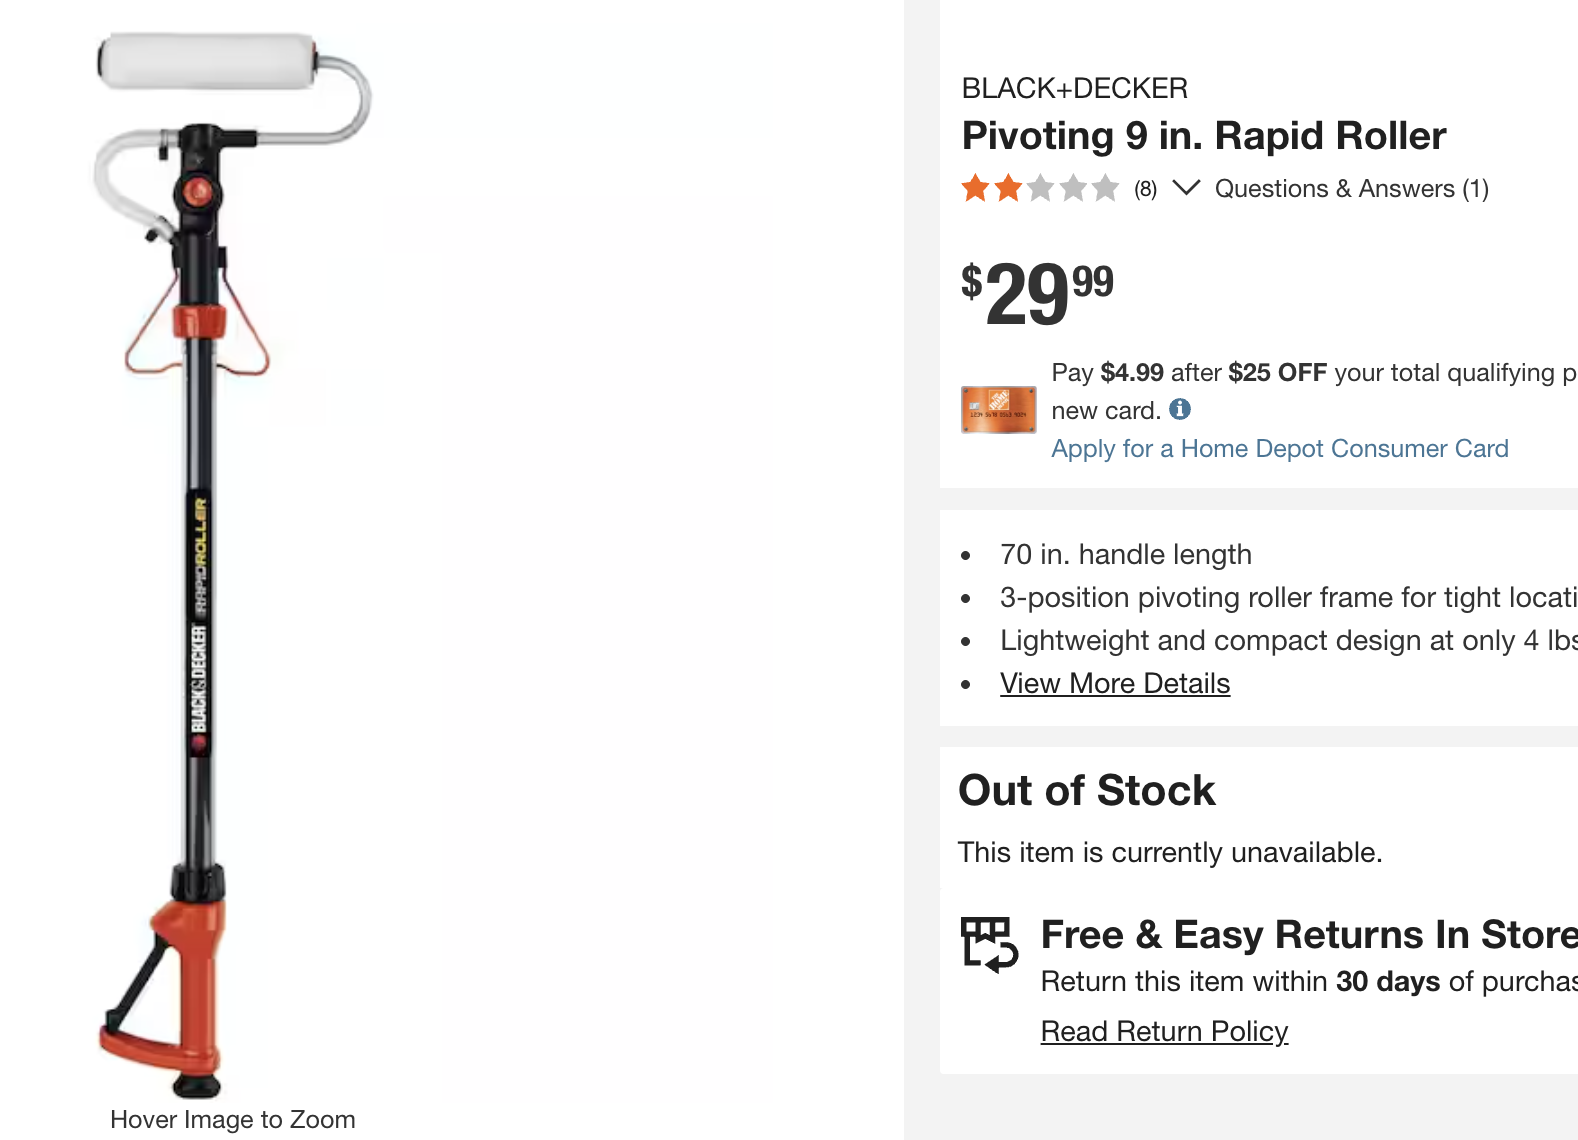Open Questions & Answers (1)

click(1351, 189)
